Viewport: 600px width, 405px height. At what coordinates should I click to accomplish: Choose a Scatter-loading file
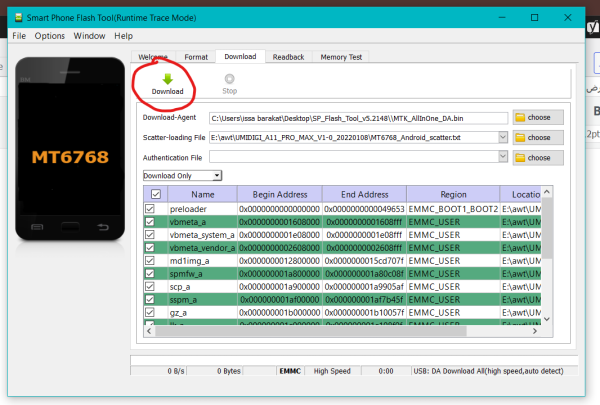point(538,137)
